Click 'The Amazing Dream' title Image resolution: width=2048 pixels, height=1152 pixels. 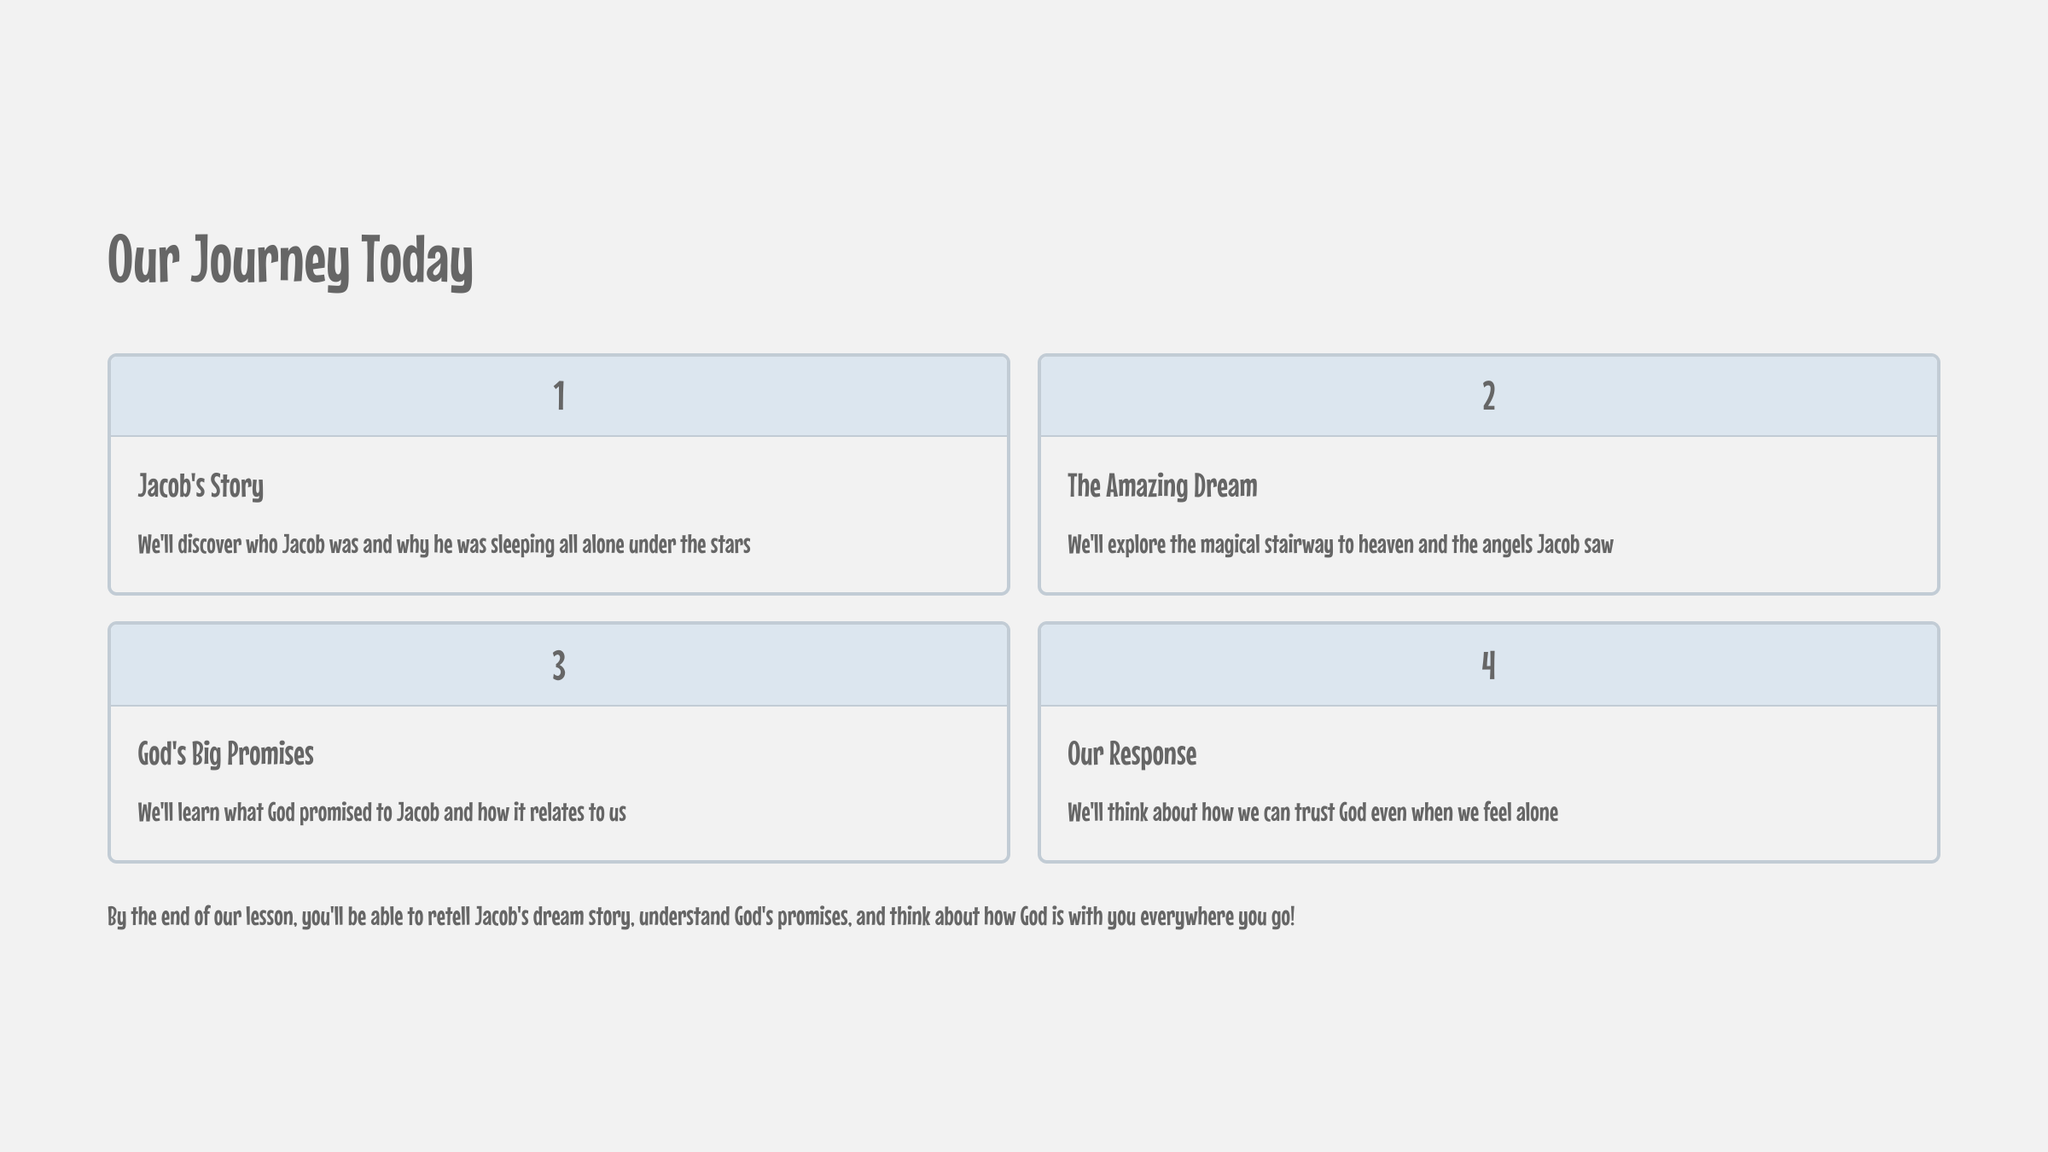pyautogui.click(x=1162, y=486)
